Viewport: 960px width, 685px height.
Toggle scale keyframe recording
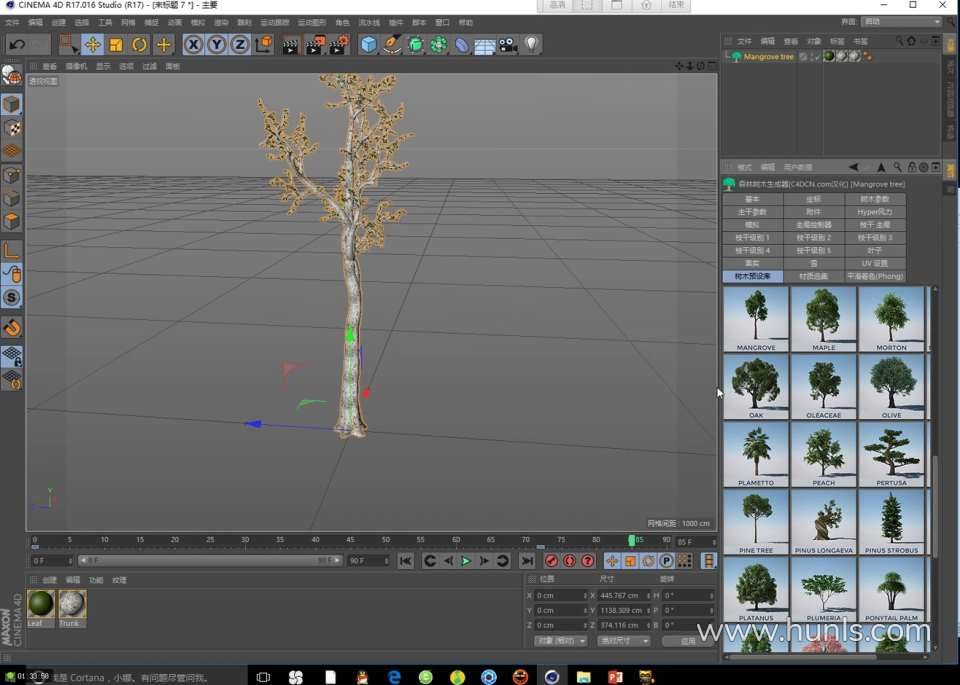630,561
